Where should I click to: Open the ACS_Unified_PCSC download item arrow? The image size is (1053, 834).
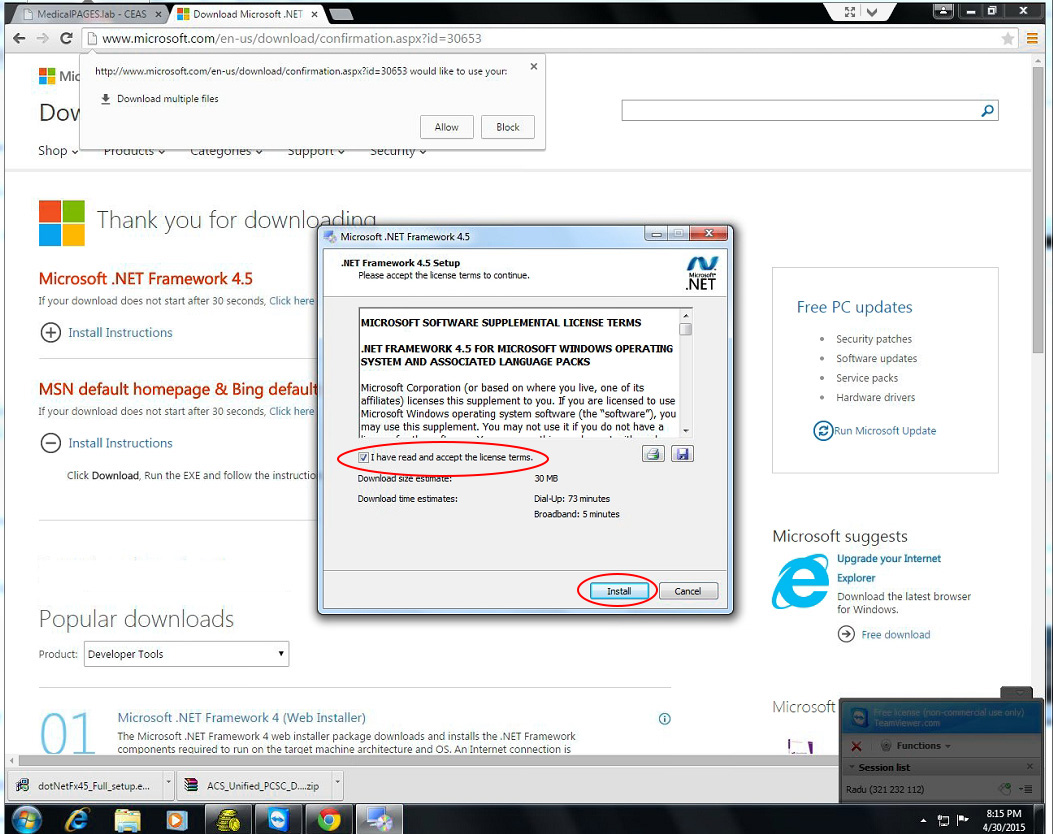click(x=338, y=783)
